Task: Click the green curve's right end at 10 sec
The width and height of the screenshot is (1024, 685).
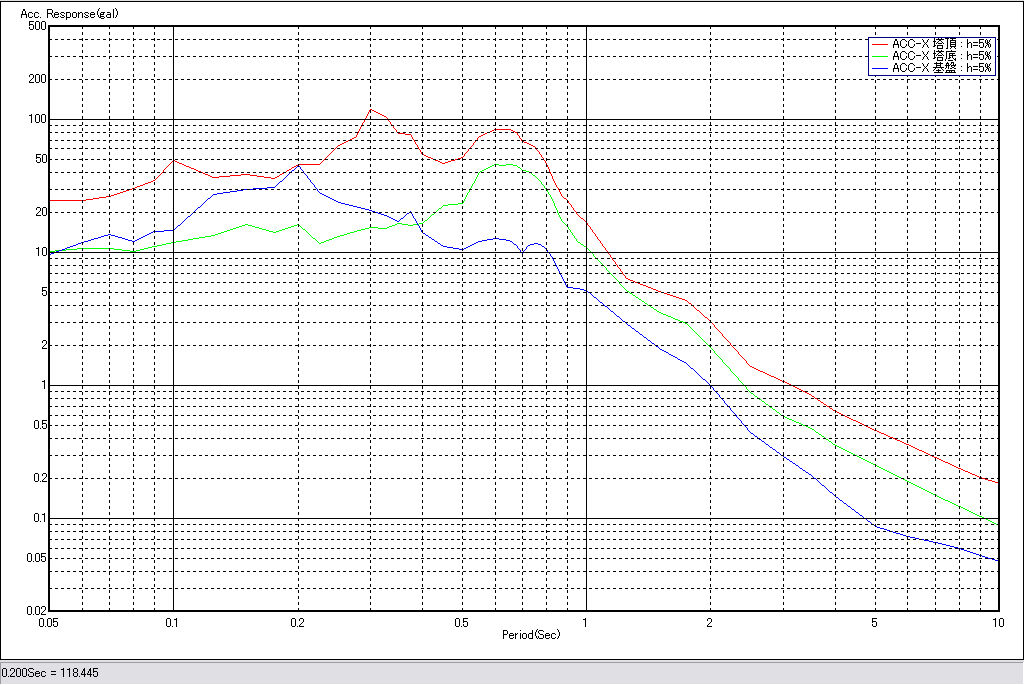Action: [998, 523]
